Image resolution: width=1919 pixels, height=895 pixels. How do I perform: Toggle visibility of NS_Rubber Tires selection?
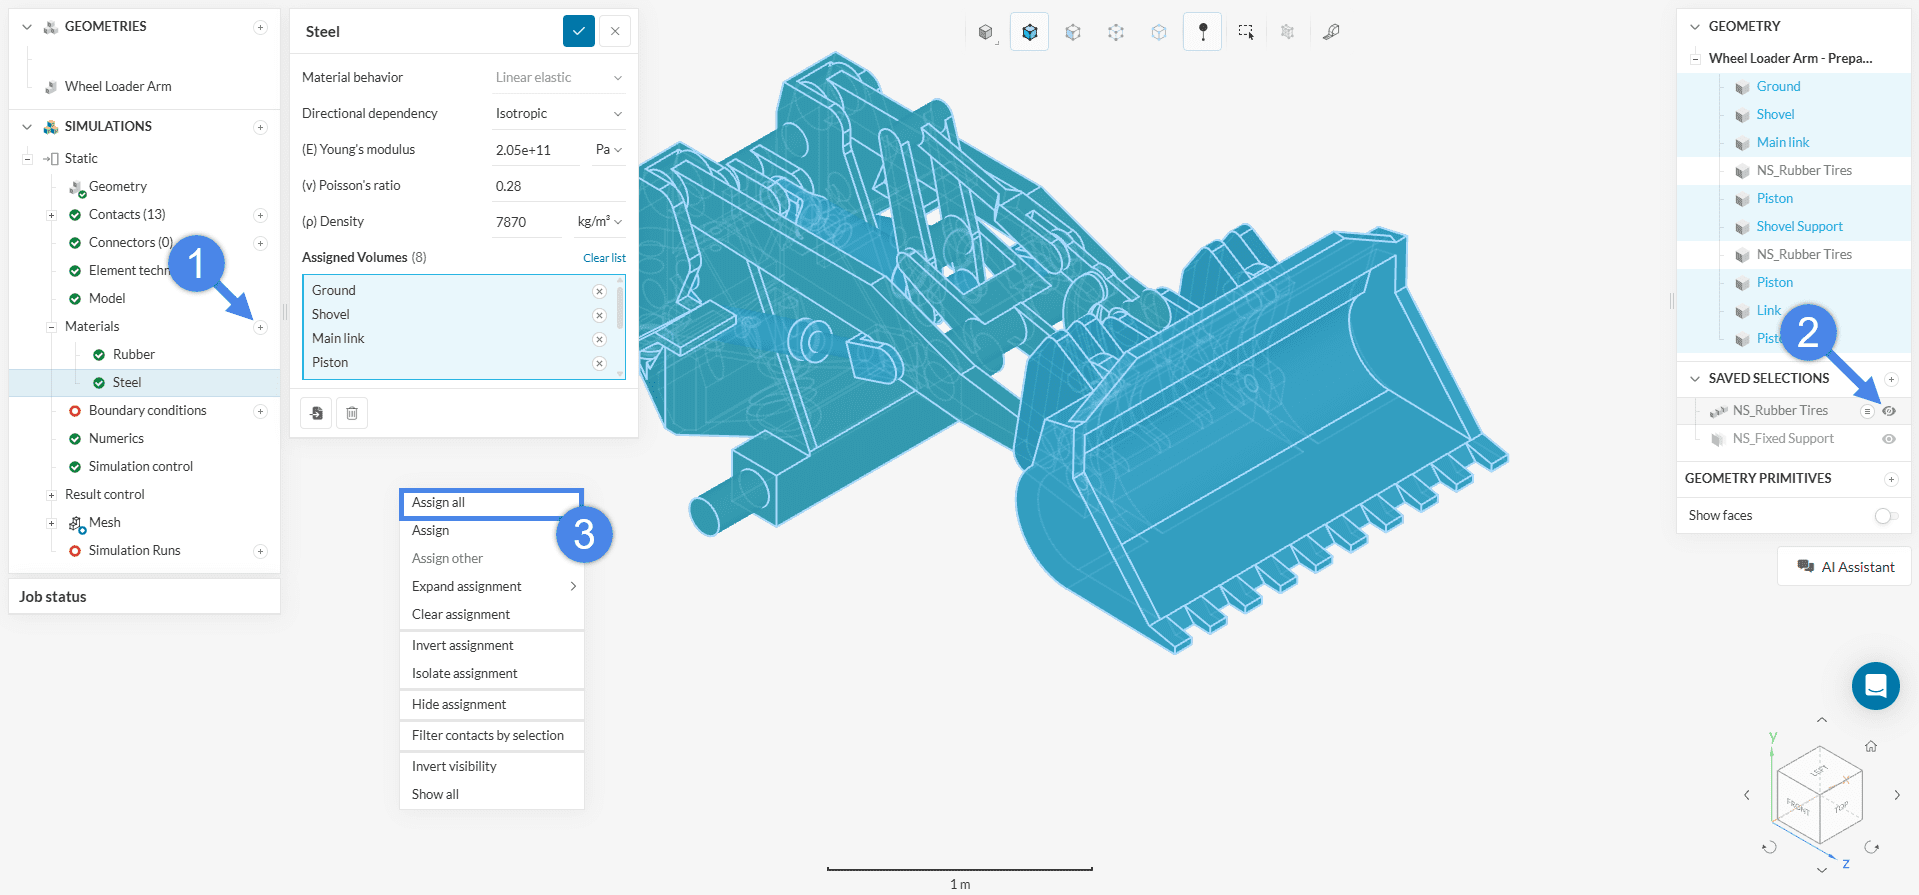tap(1889, 411)
